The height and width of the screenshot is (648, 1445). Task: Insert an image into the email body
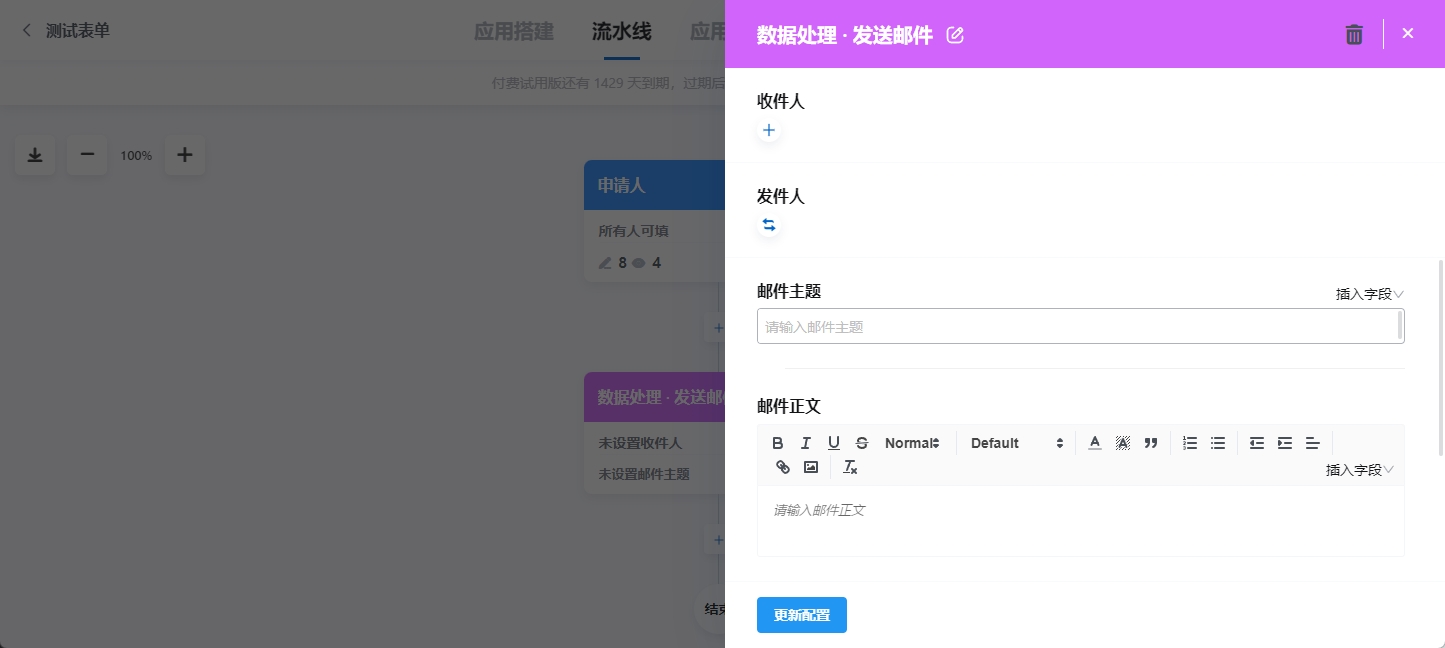[811, 467]
